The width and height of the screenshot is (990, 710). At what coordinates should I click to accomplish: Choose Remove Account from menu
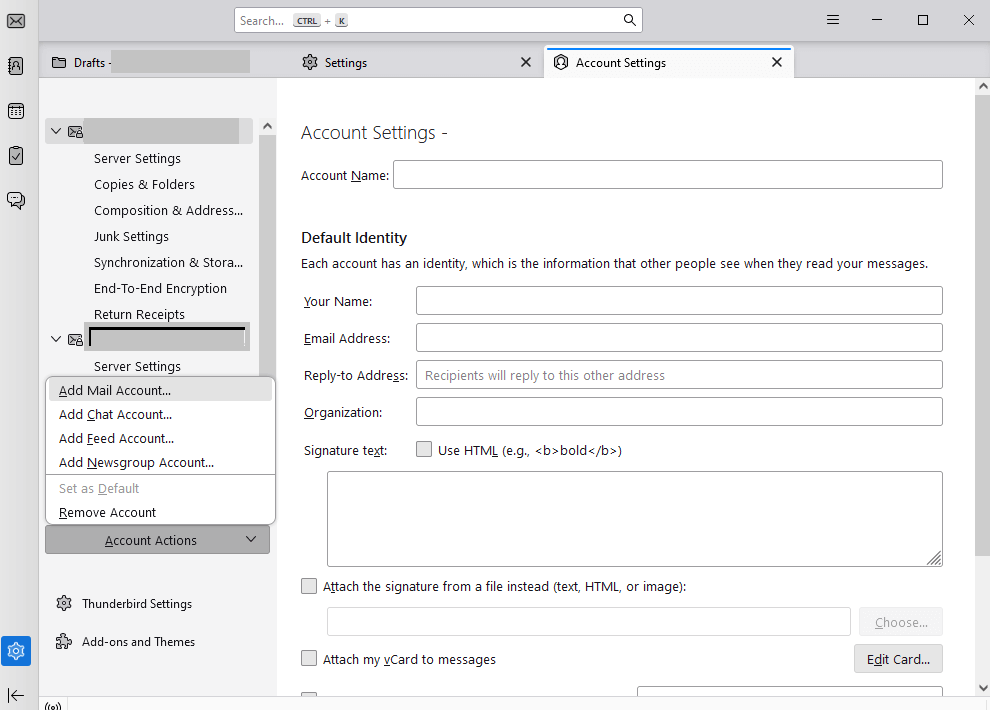[160, 512]
